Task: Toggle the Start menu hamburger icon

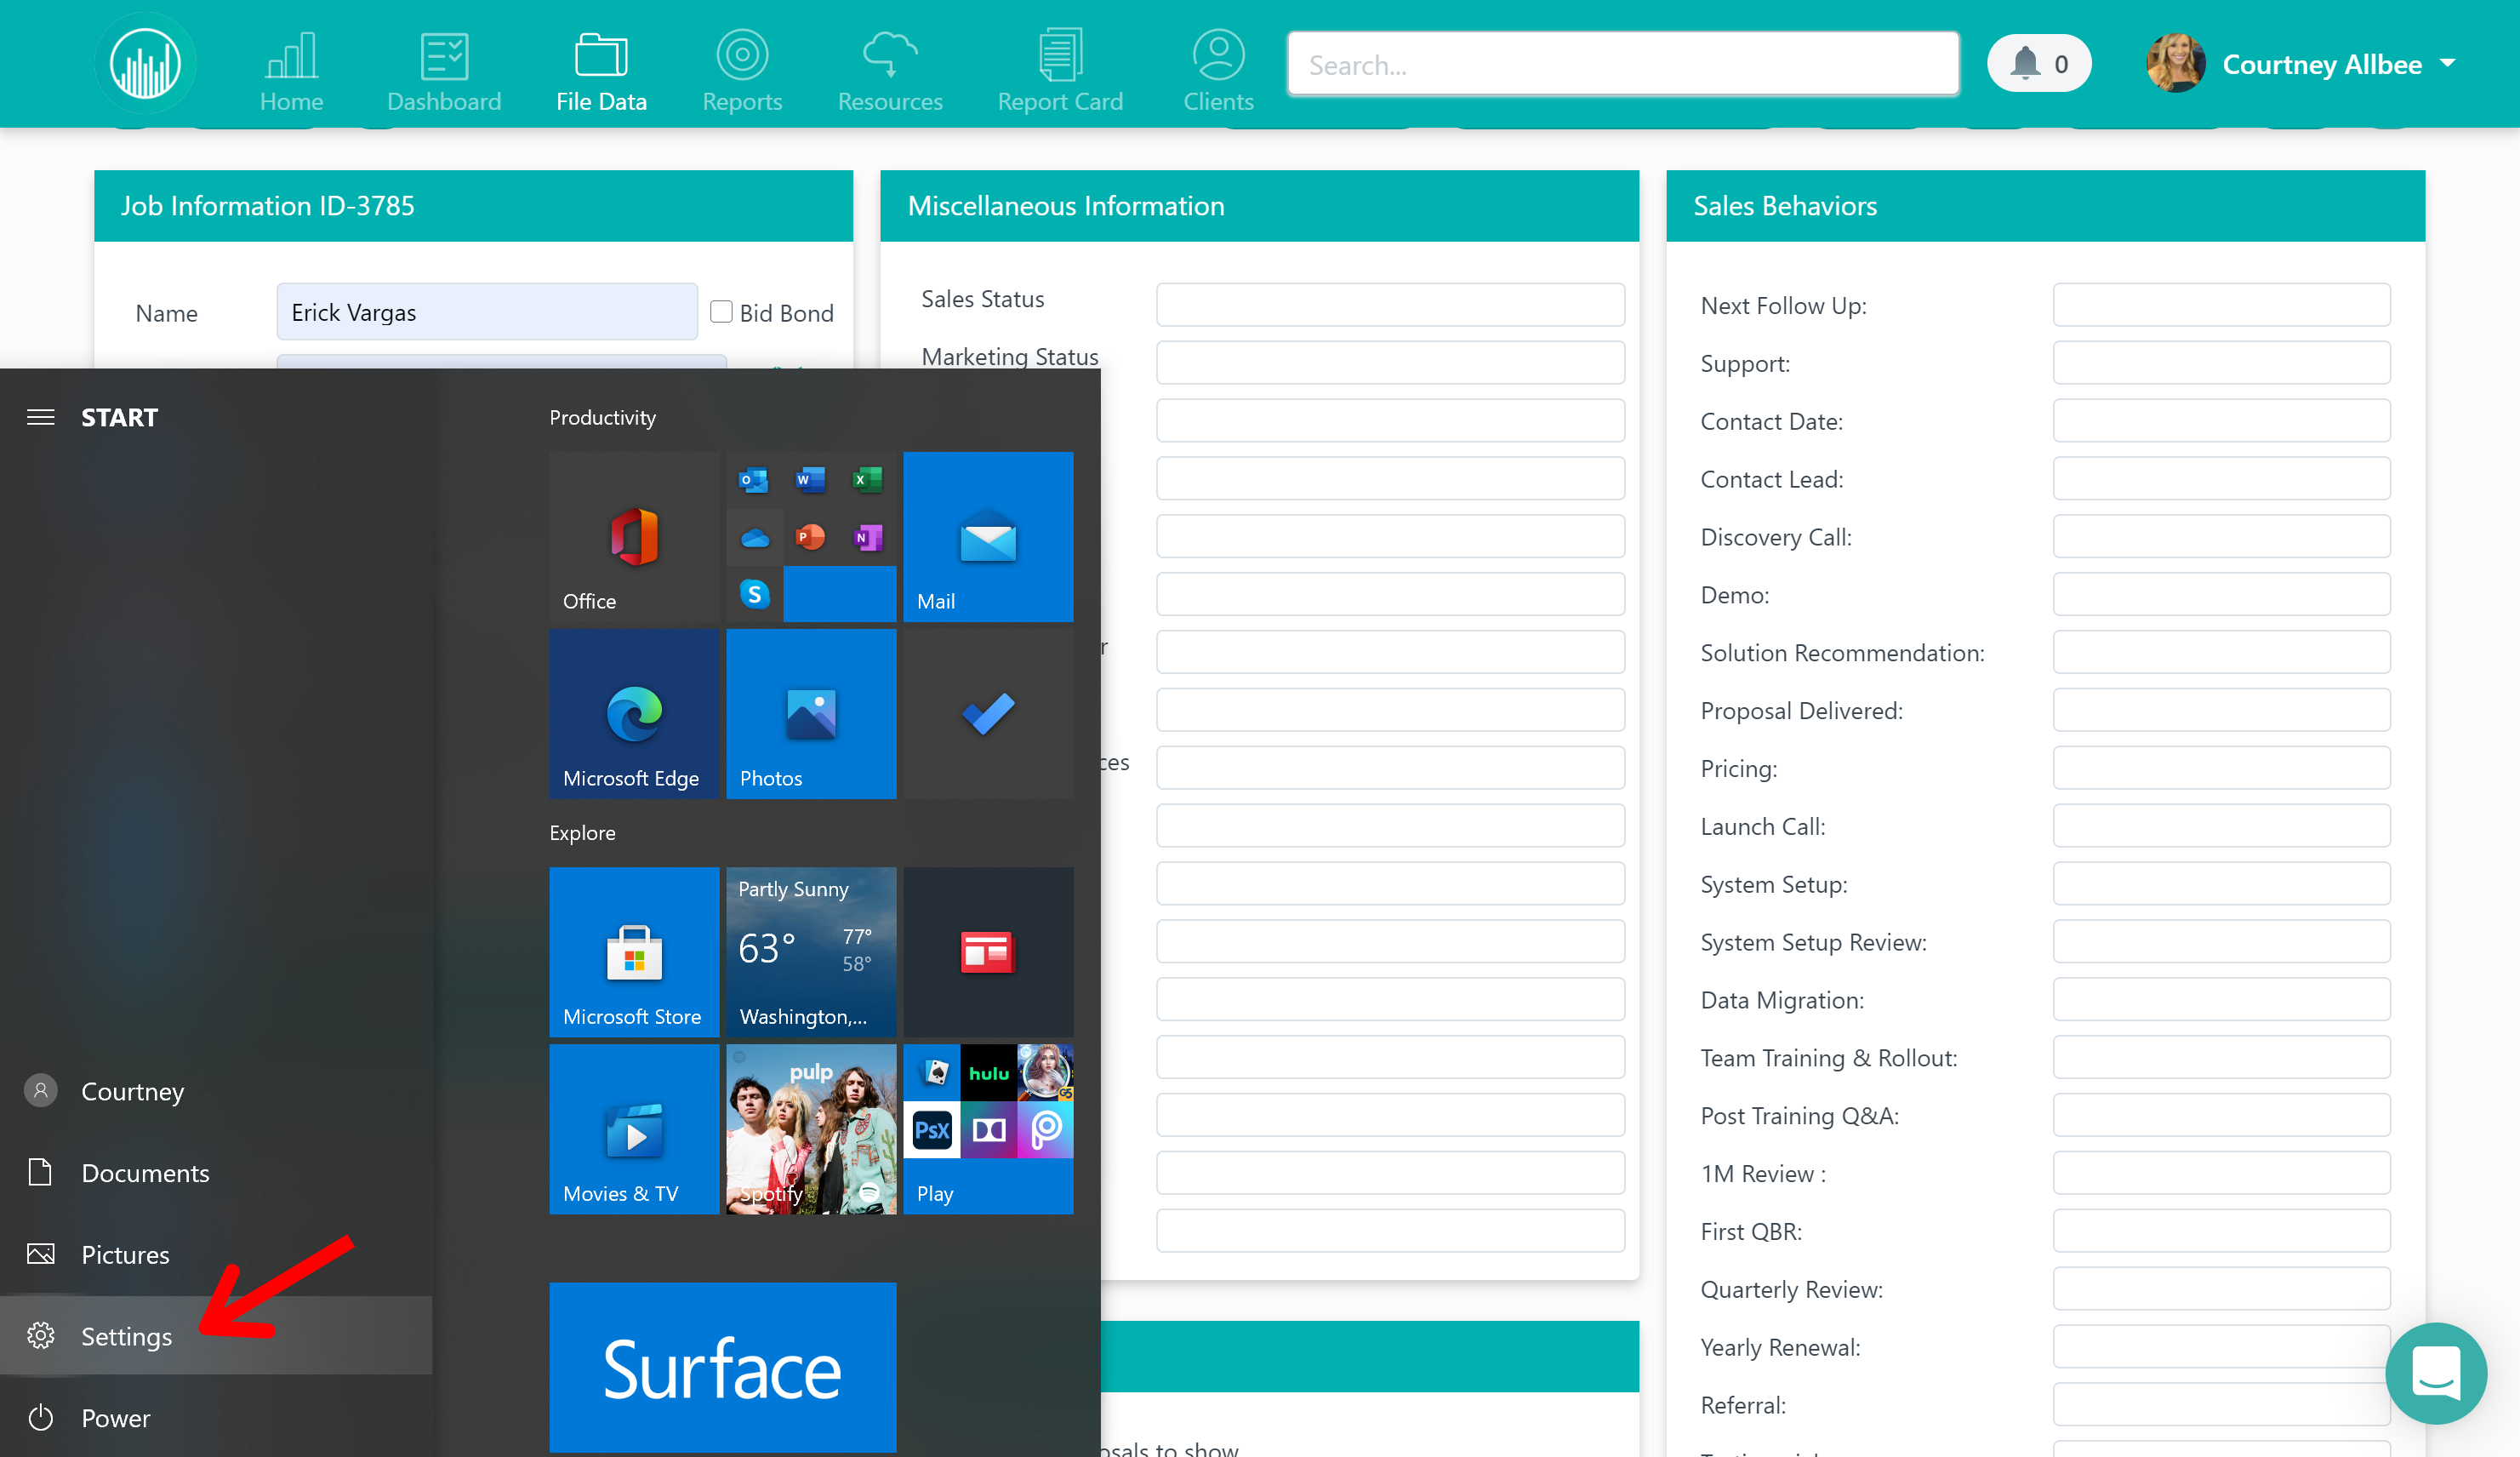Action: (40, 417)
